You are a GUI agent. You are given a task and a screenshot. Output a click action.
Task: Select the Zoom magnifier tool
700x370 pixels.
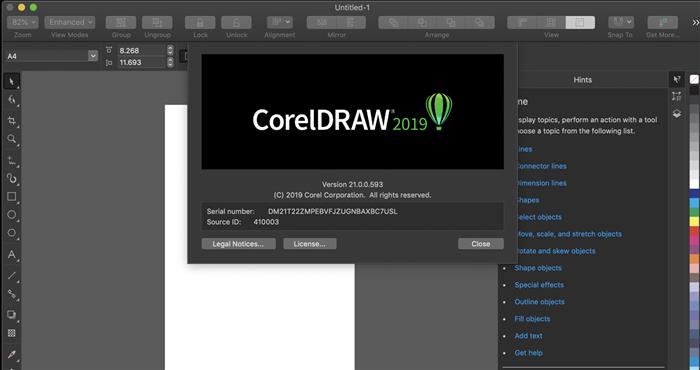[x=12, y=139]
